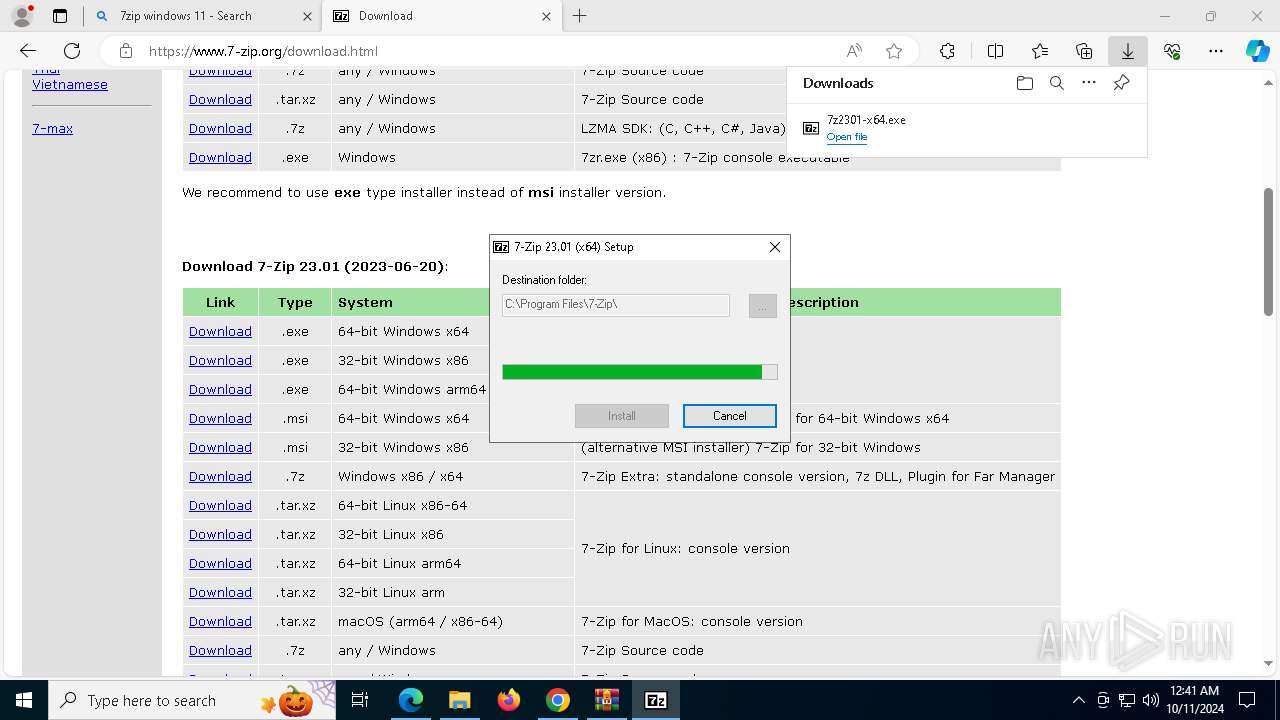Open a new browser tab

point(580,16)
